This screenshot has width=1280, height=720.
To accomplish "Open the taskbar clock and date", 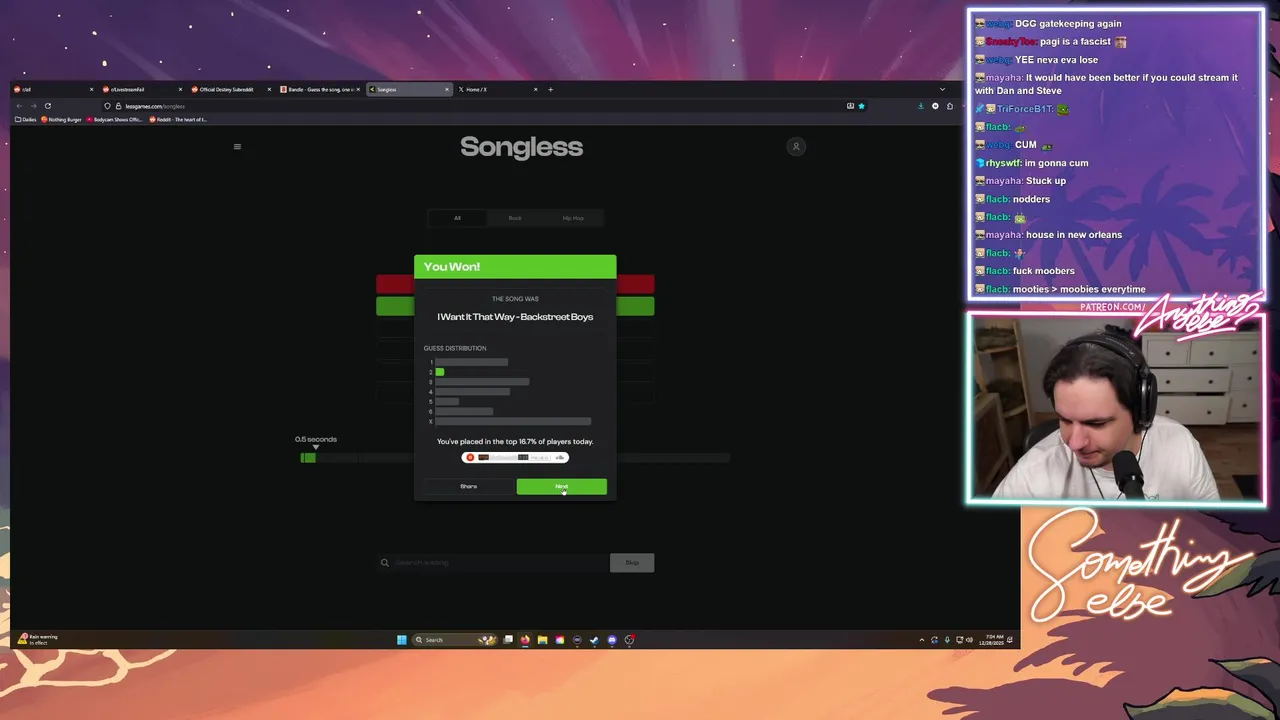I will (993, 640).
